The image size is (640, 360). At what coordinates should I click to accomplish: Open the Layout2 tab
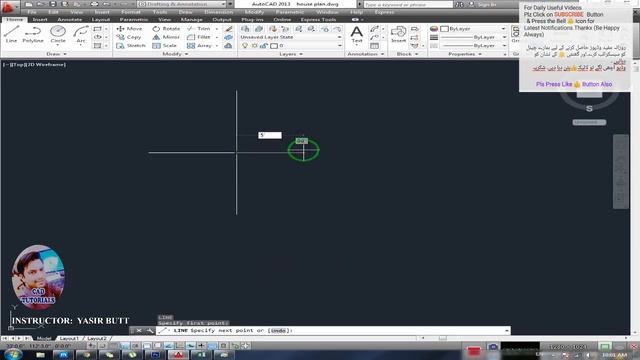97,338
